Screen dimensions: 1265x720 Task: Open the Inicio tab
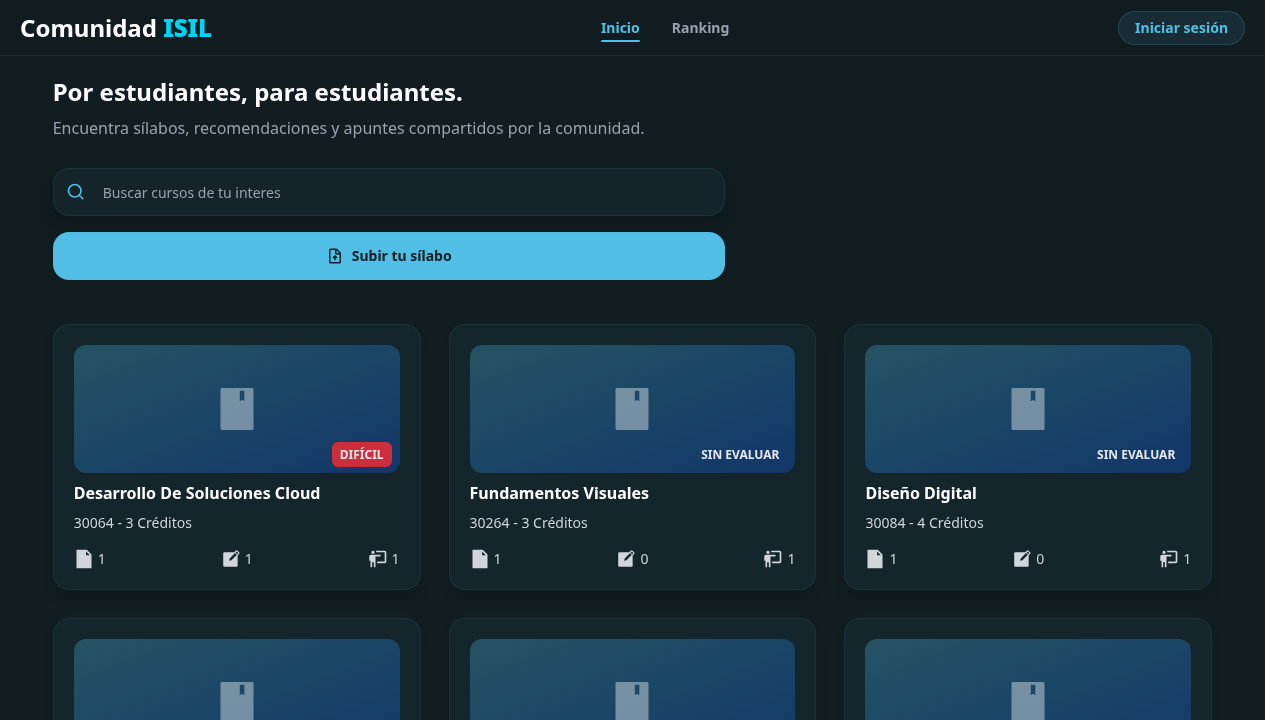click(620, 28)
